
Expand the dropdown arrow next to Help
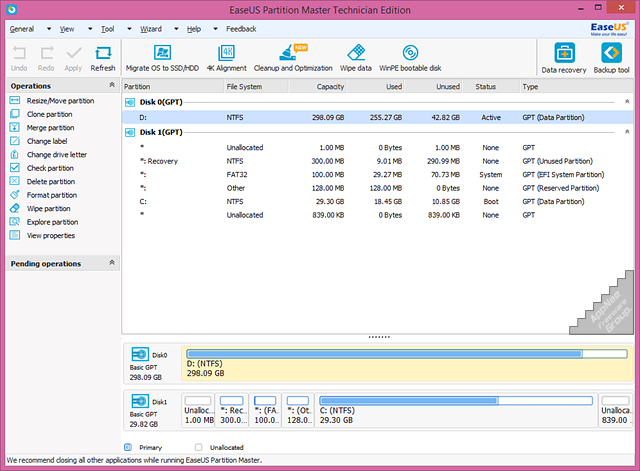tap(216, 29)
